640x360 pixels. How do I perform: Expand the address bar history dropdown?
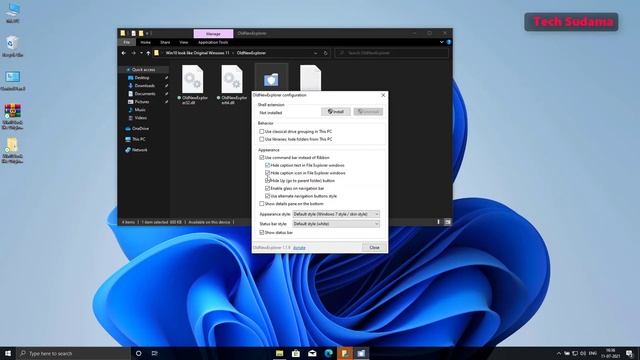point(316,53)
